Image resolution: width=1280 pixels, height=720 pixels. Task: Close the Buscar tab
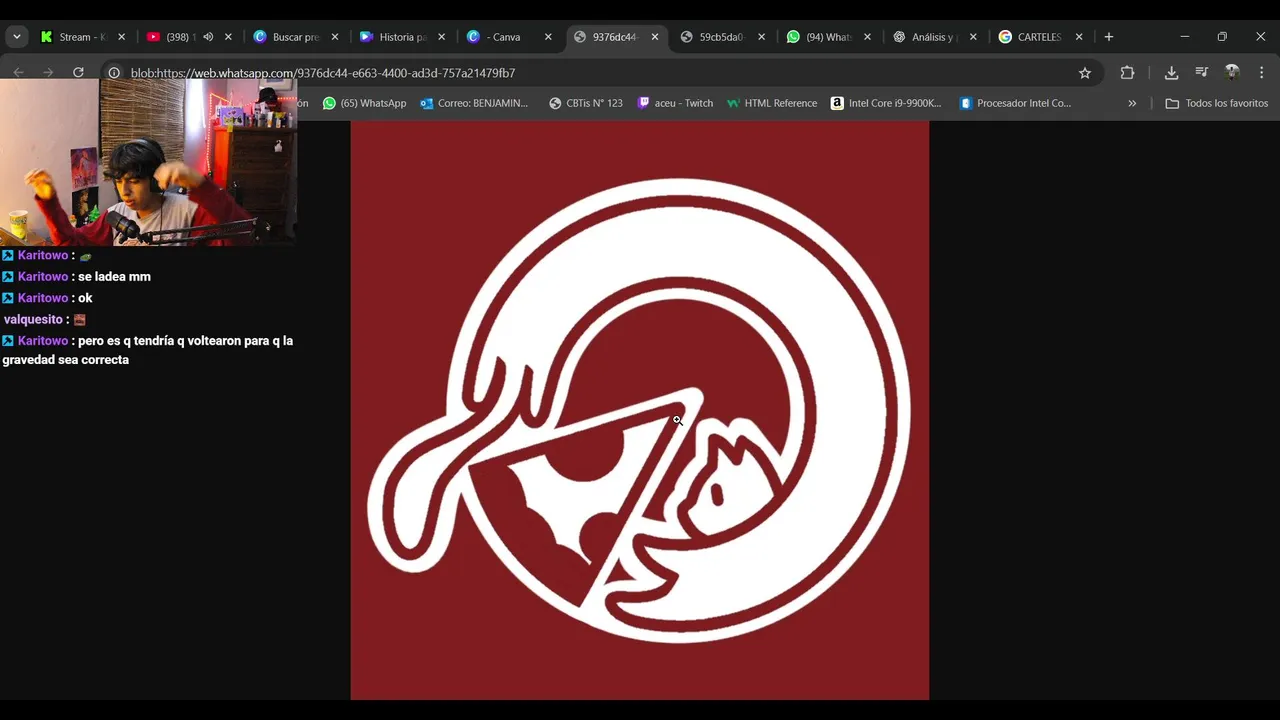(x=335, y=37)
